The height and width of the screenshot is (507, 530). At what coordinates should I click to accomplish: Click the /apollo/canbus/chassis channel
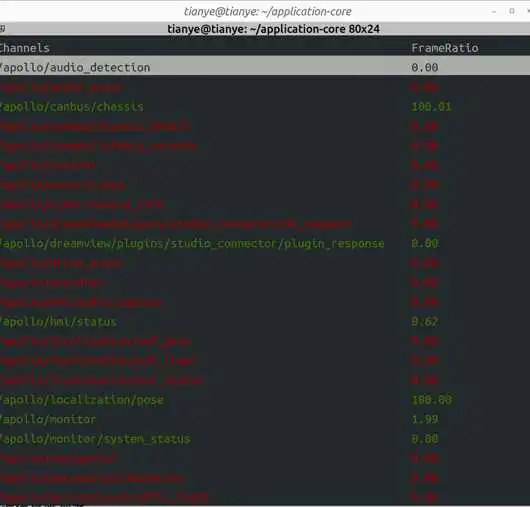click(72, 107)
